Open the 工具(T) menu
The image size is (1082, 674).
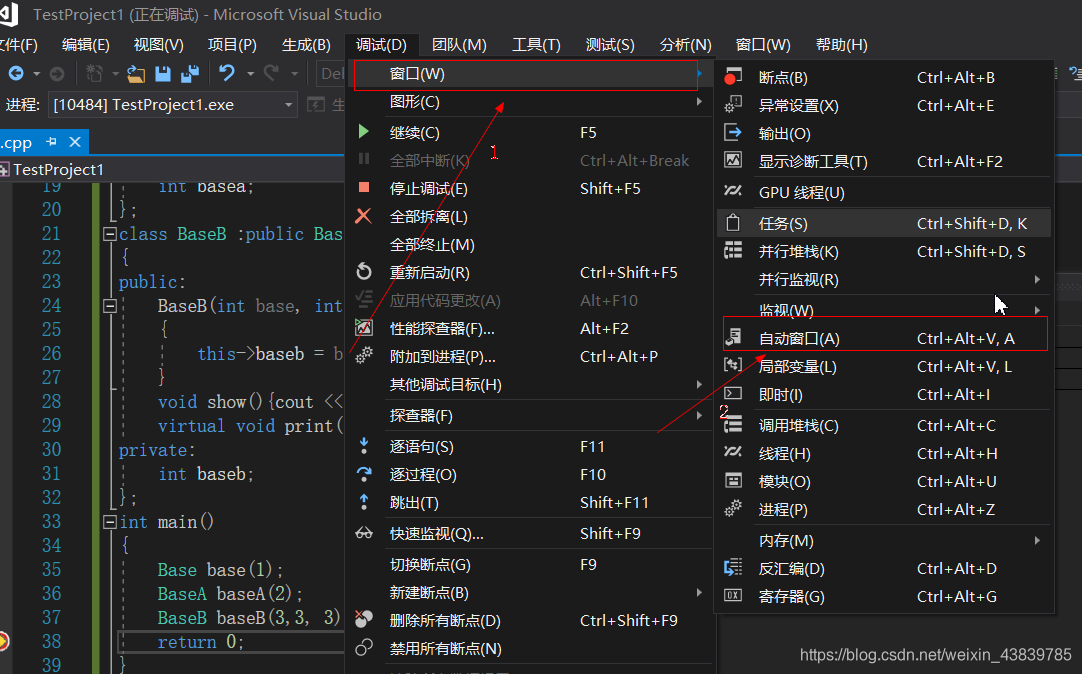click(x=536, y=45)
